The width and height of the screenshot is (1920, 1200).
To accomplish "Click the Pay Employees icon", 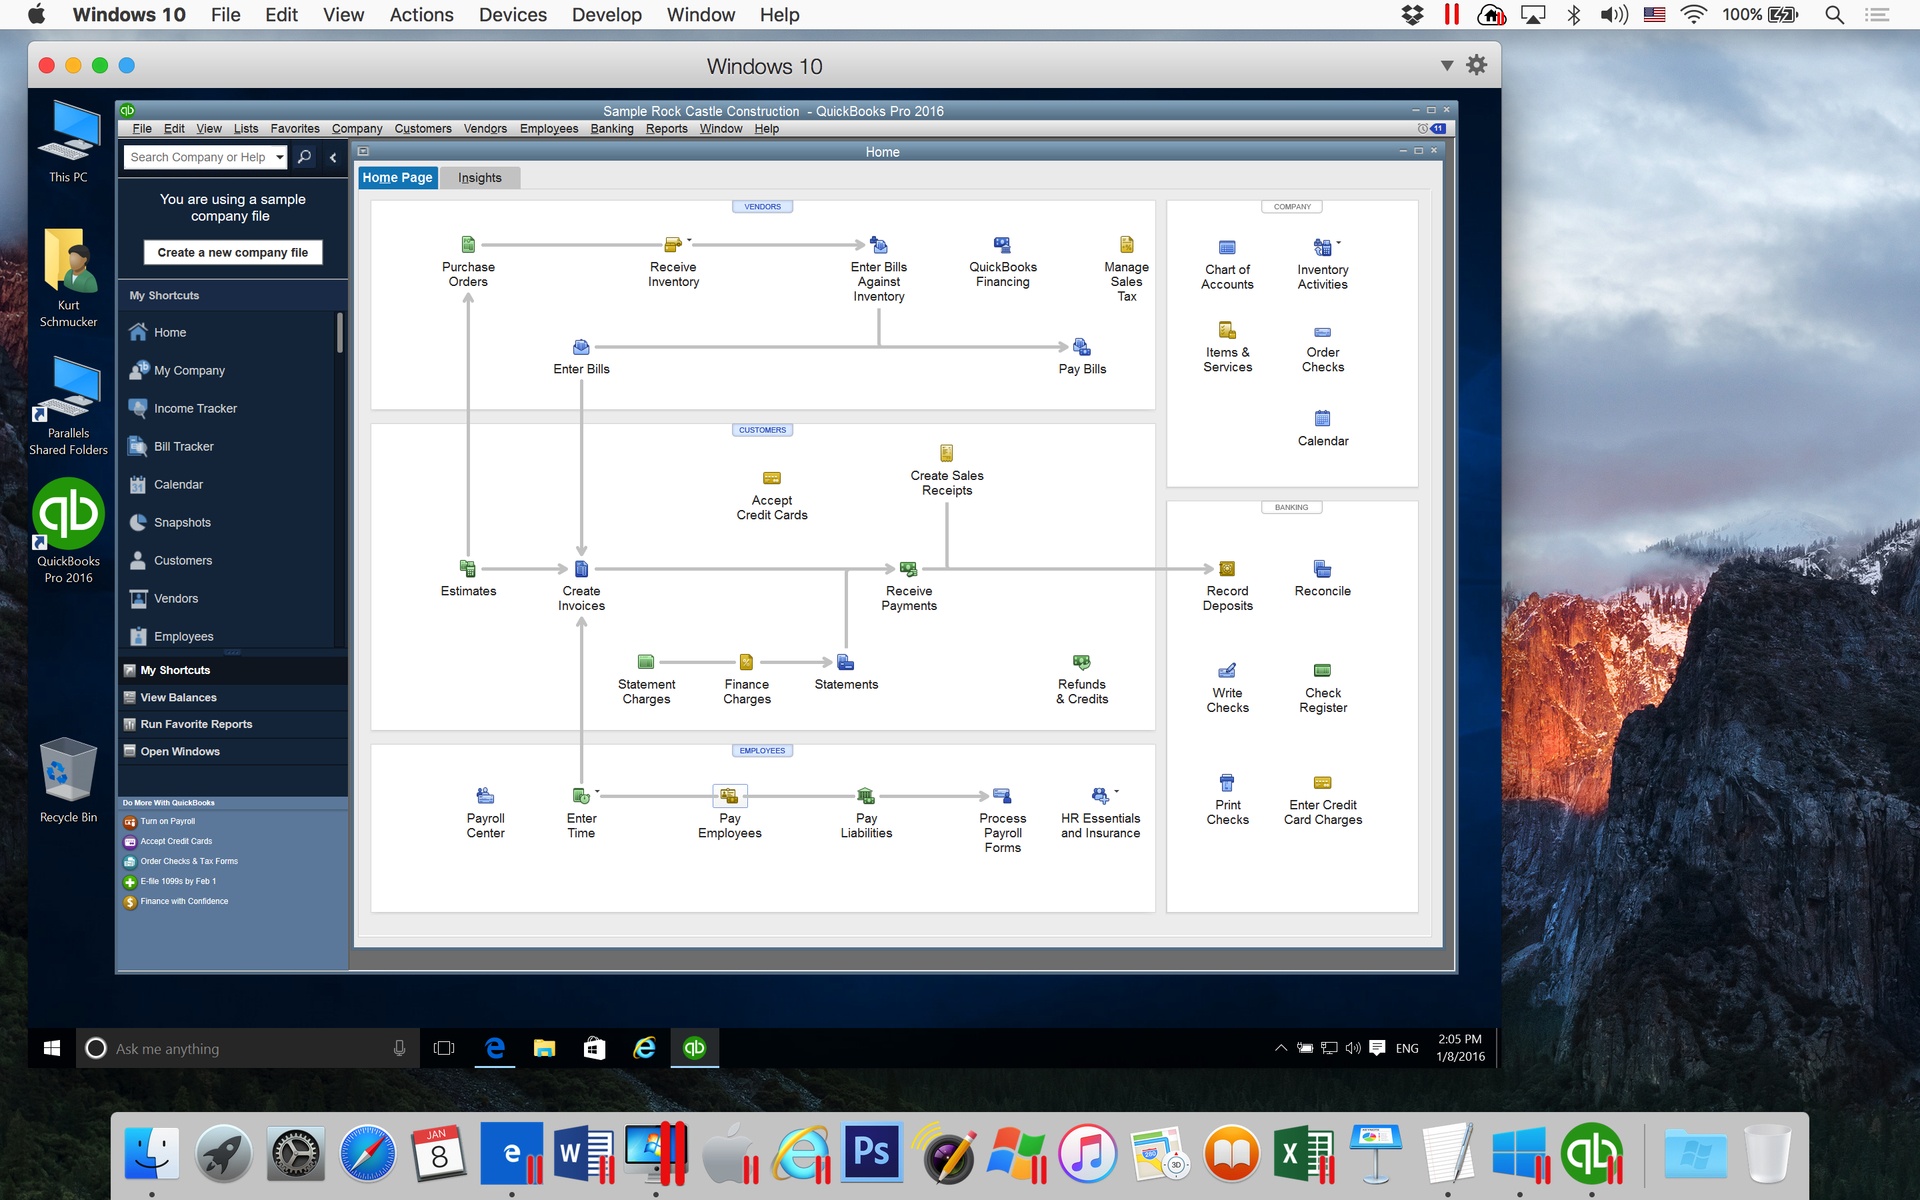I will click(729, 796).
